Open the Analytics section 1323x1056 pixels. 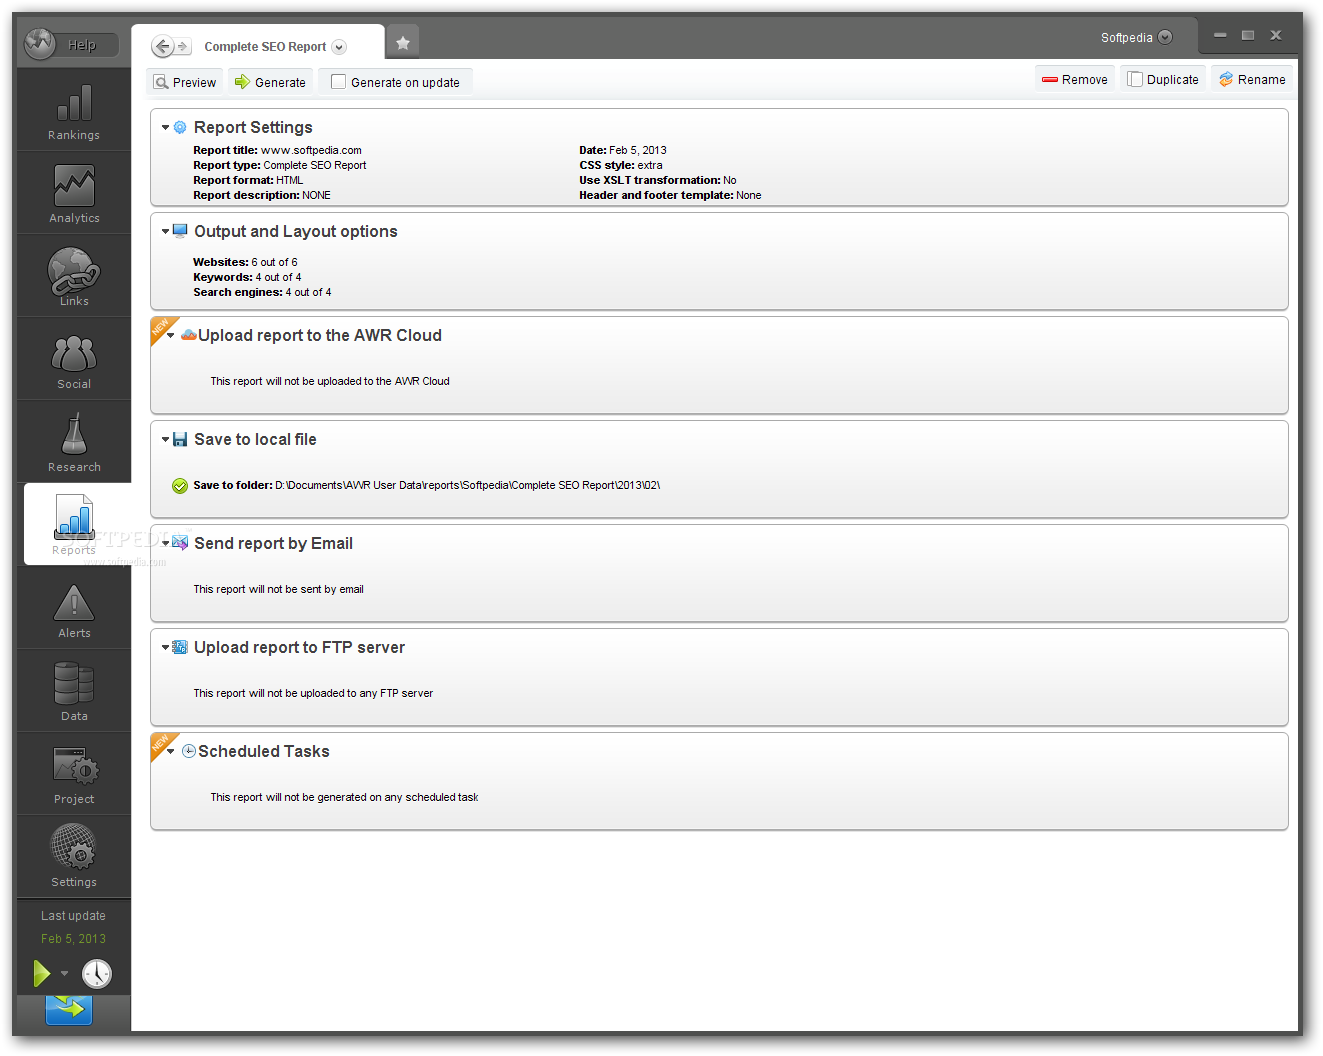pyautogui.click(x=74, y=194)
